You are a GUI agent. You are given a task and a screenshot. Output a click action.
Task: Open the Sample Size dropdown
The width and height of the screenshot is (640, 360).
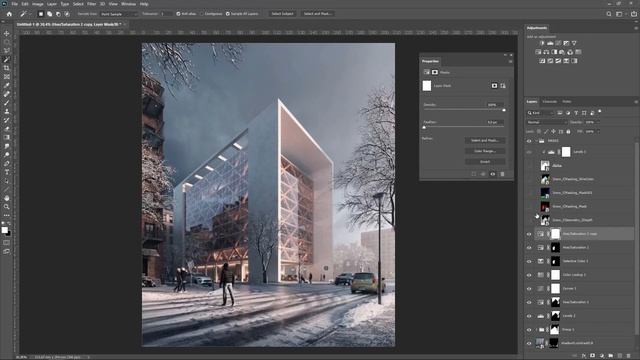coord(119,14)
